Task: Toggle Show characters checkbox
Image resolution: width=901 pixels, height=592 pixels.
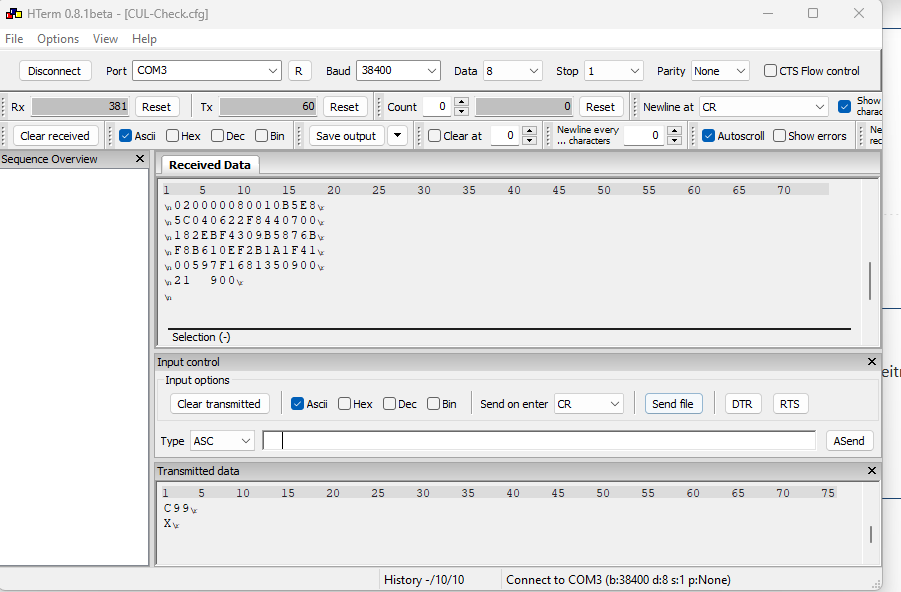Action: [x=844, y=106]
